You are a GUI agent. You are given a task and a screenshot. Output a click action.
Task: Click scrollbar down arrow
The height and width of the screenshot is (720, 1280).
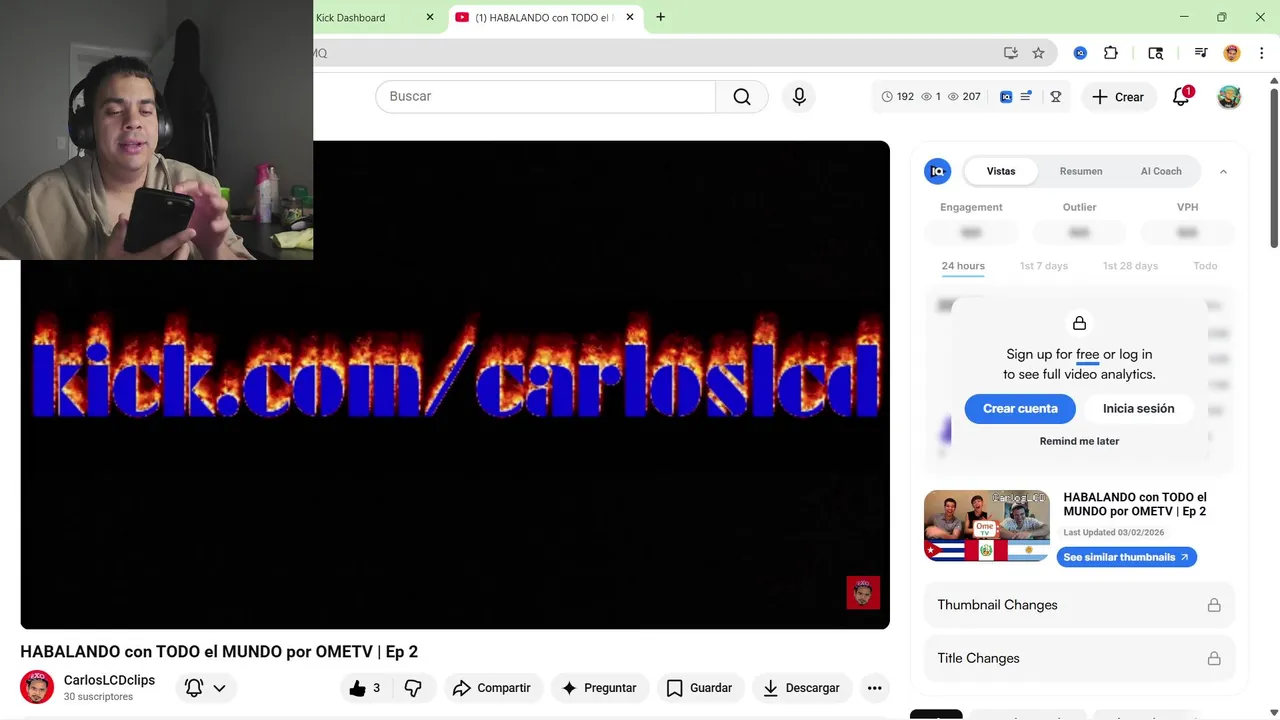tap(1274, 712)
